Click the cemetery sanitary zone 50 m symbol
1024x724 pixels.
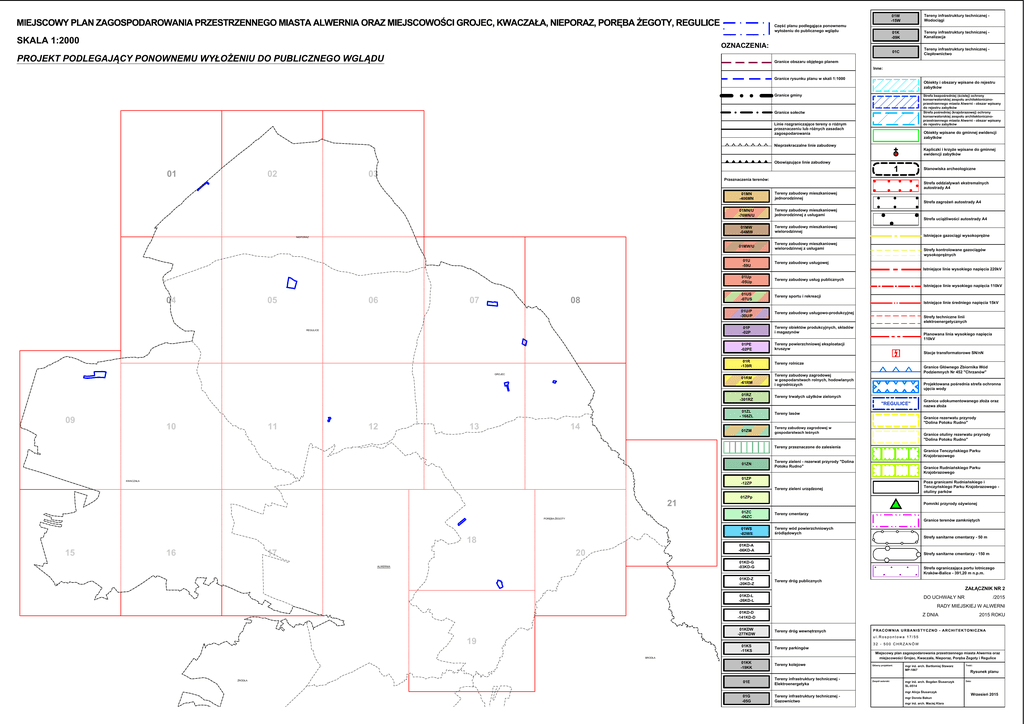[896, 537]
